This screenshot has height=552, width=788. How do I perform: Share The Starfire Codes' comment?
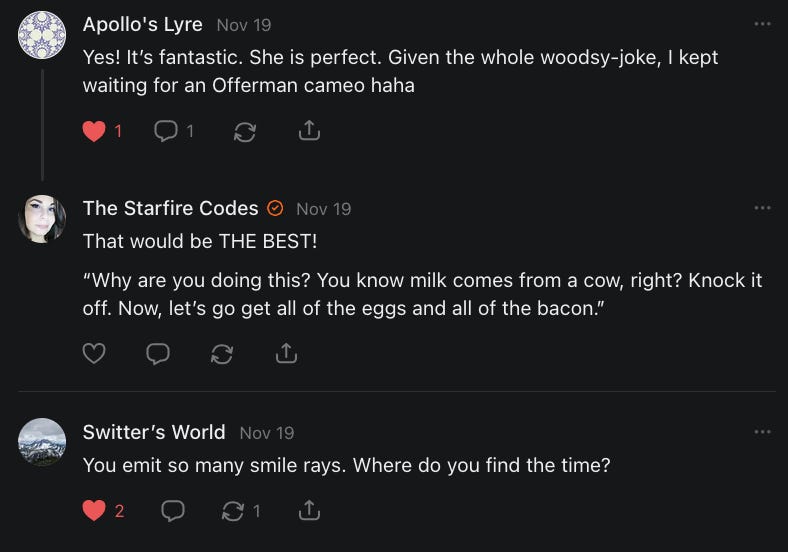coord(286,353)
